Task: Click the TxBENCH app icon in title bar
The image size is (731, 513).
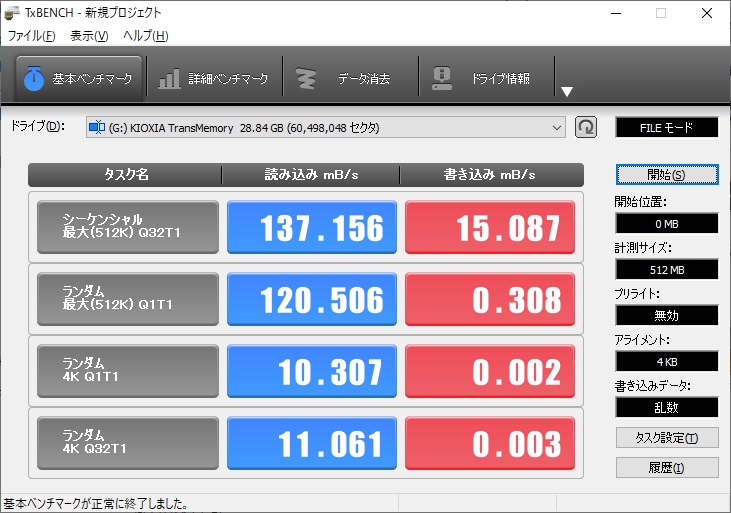Action: click(x=12, y=13)
